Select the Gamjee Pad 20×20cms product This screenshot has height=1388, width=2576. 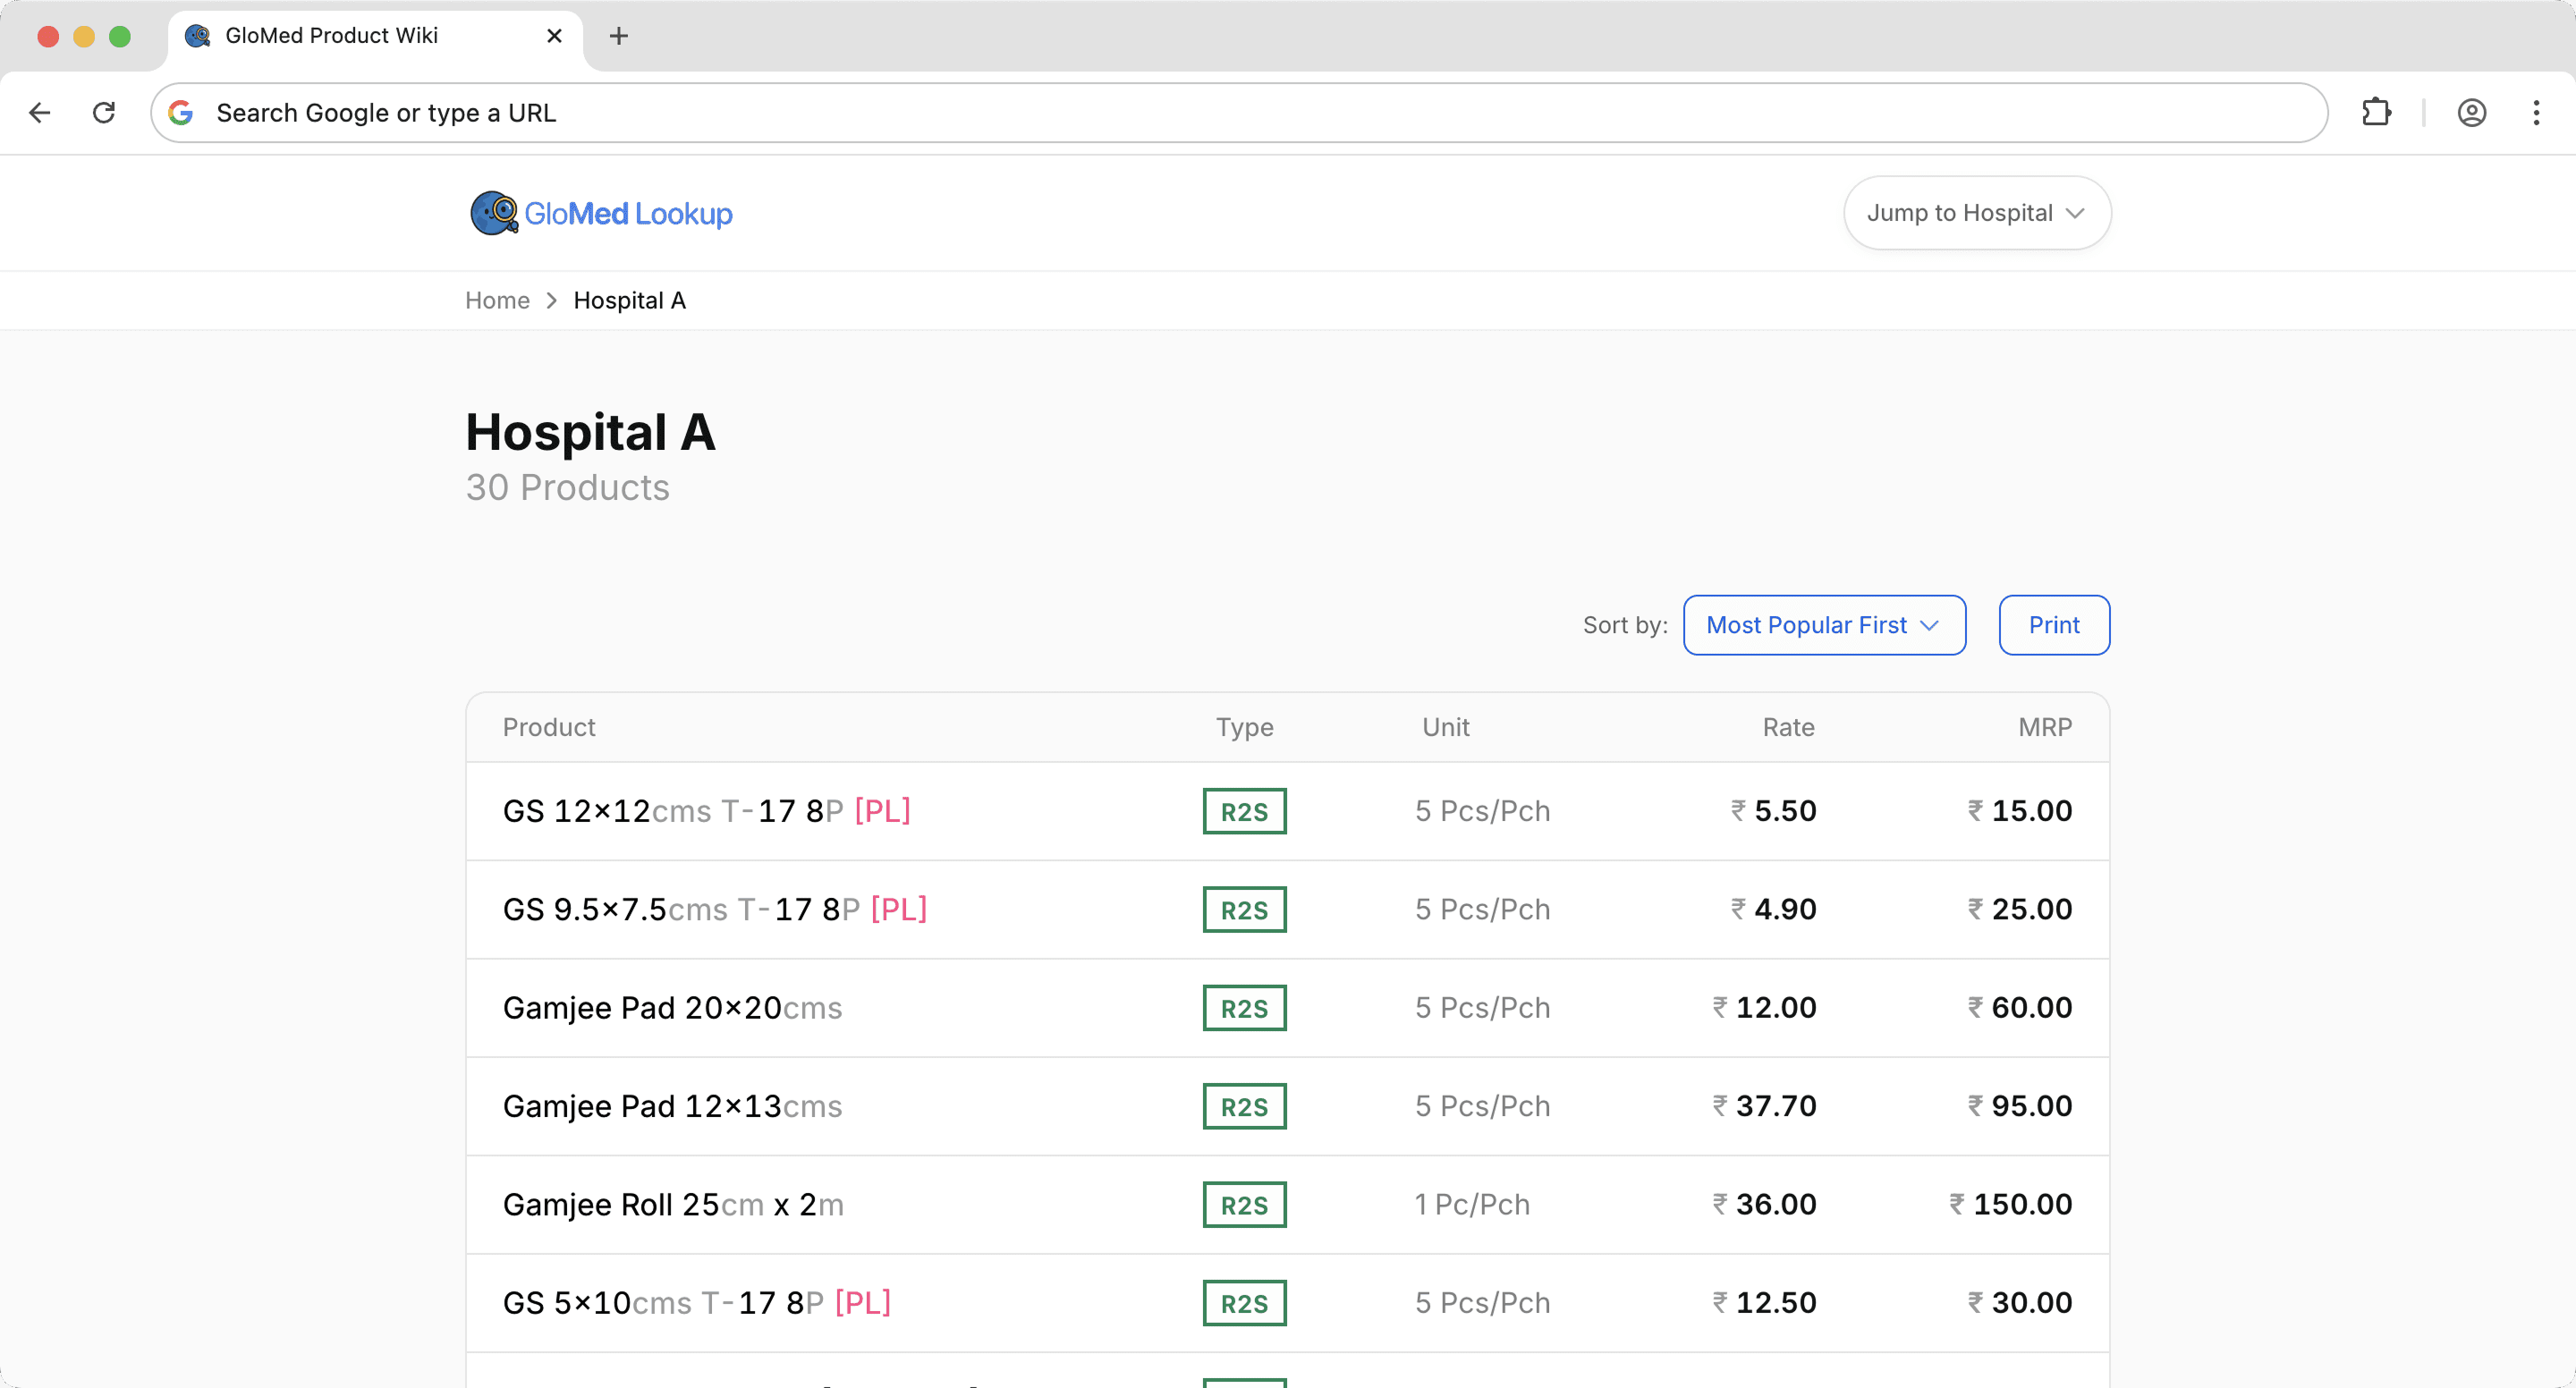(x=672, y=1008)
